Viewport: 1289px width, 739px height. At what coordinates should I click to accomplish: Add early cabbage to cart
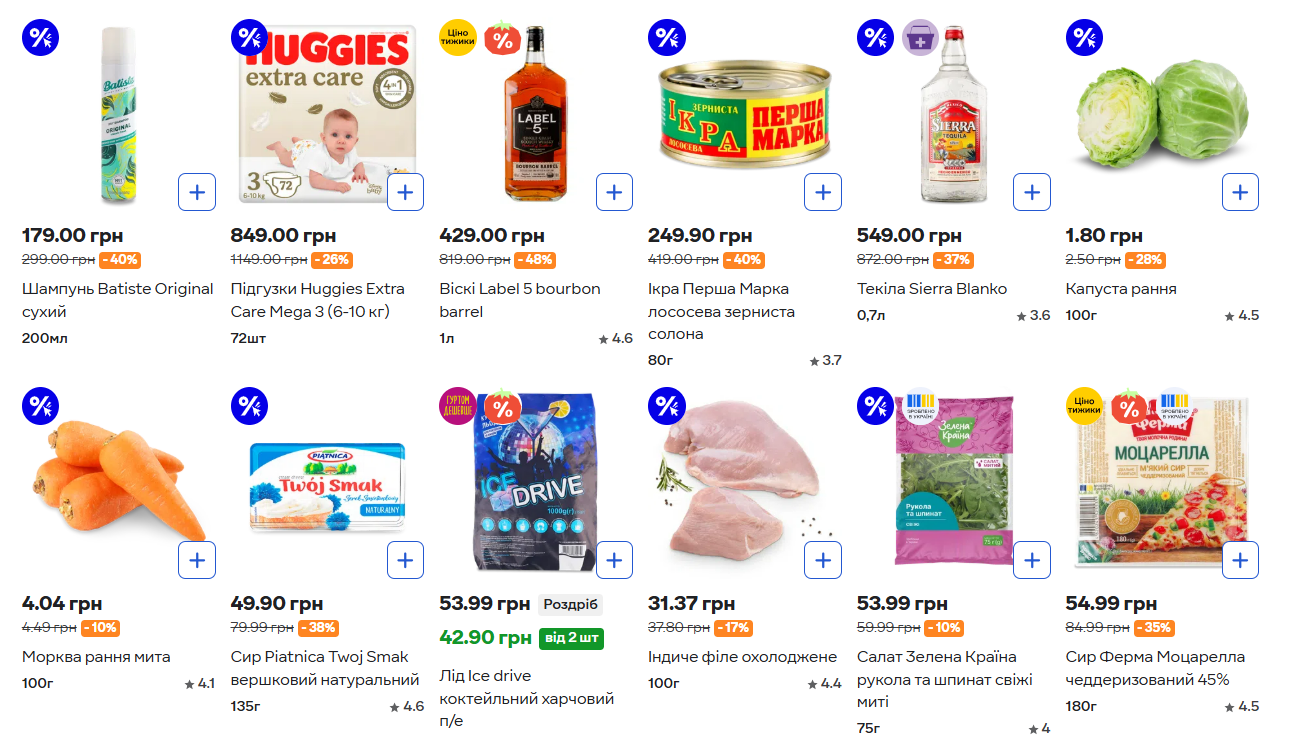[x=1240, y=192]
